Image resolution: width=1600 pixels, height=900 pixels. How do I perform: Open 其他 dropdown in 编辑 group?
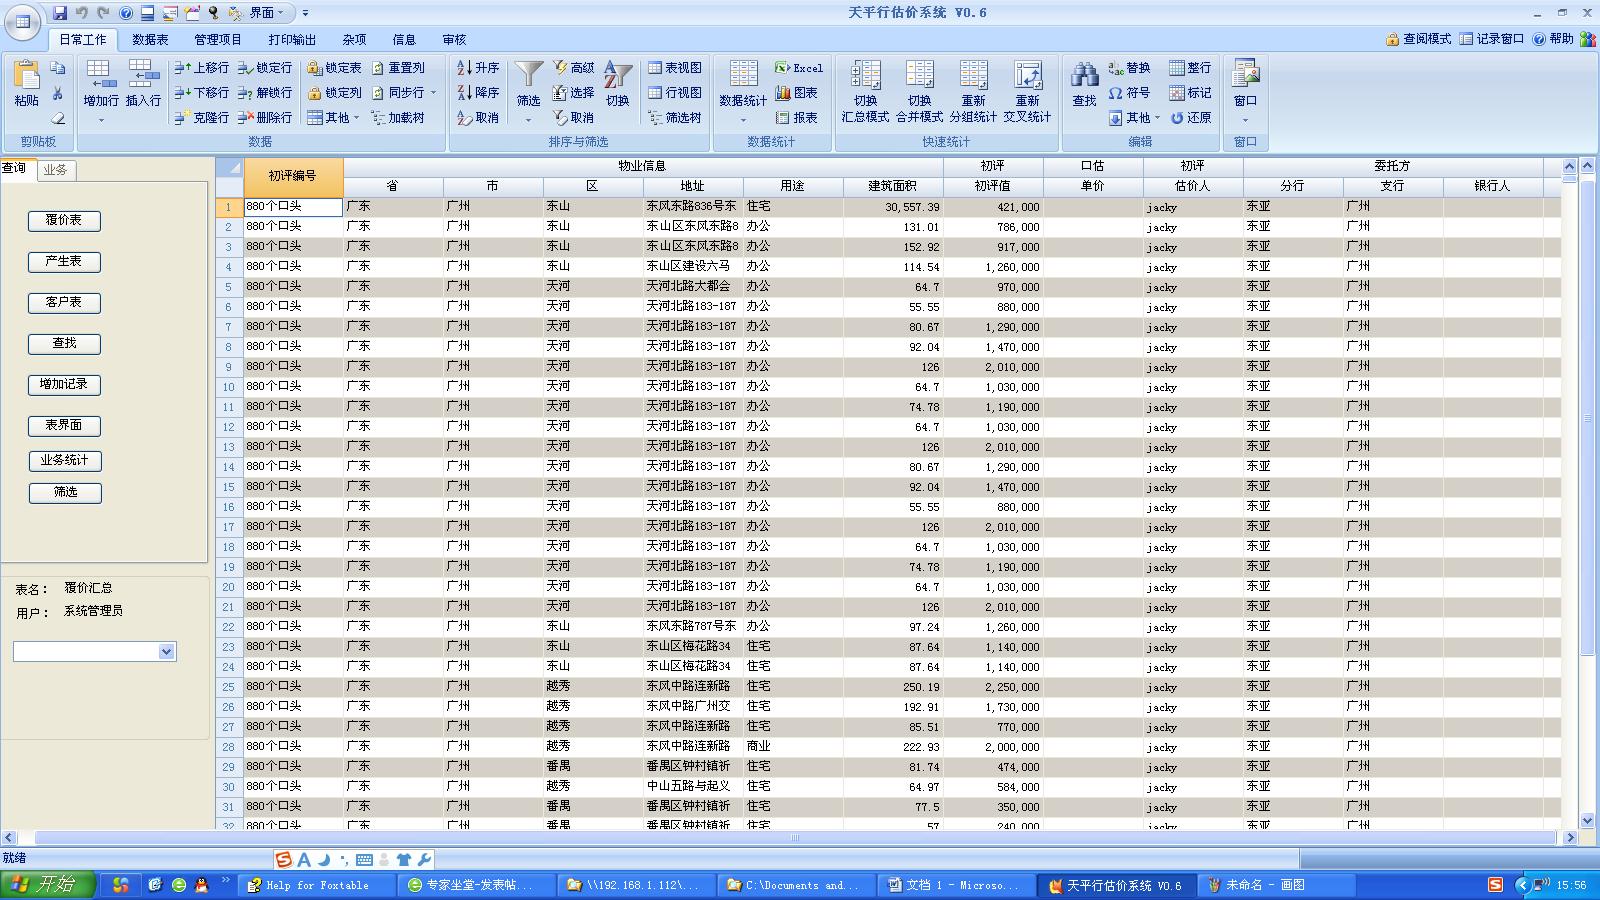[1135, 118]
